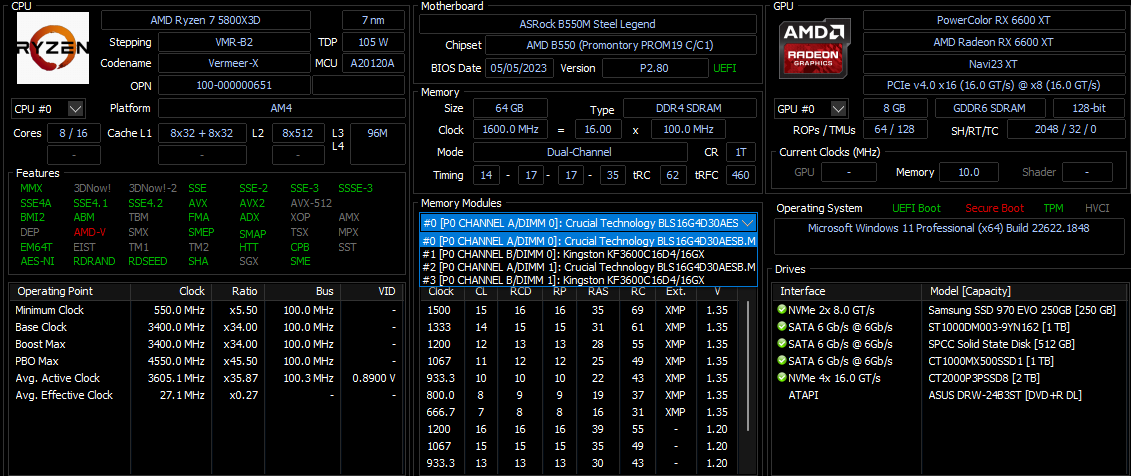This screenshot has height=476, width=1131.
Task: Select module #3 Kingston CHANNEL B/DIMM 1
Action: 588,280
